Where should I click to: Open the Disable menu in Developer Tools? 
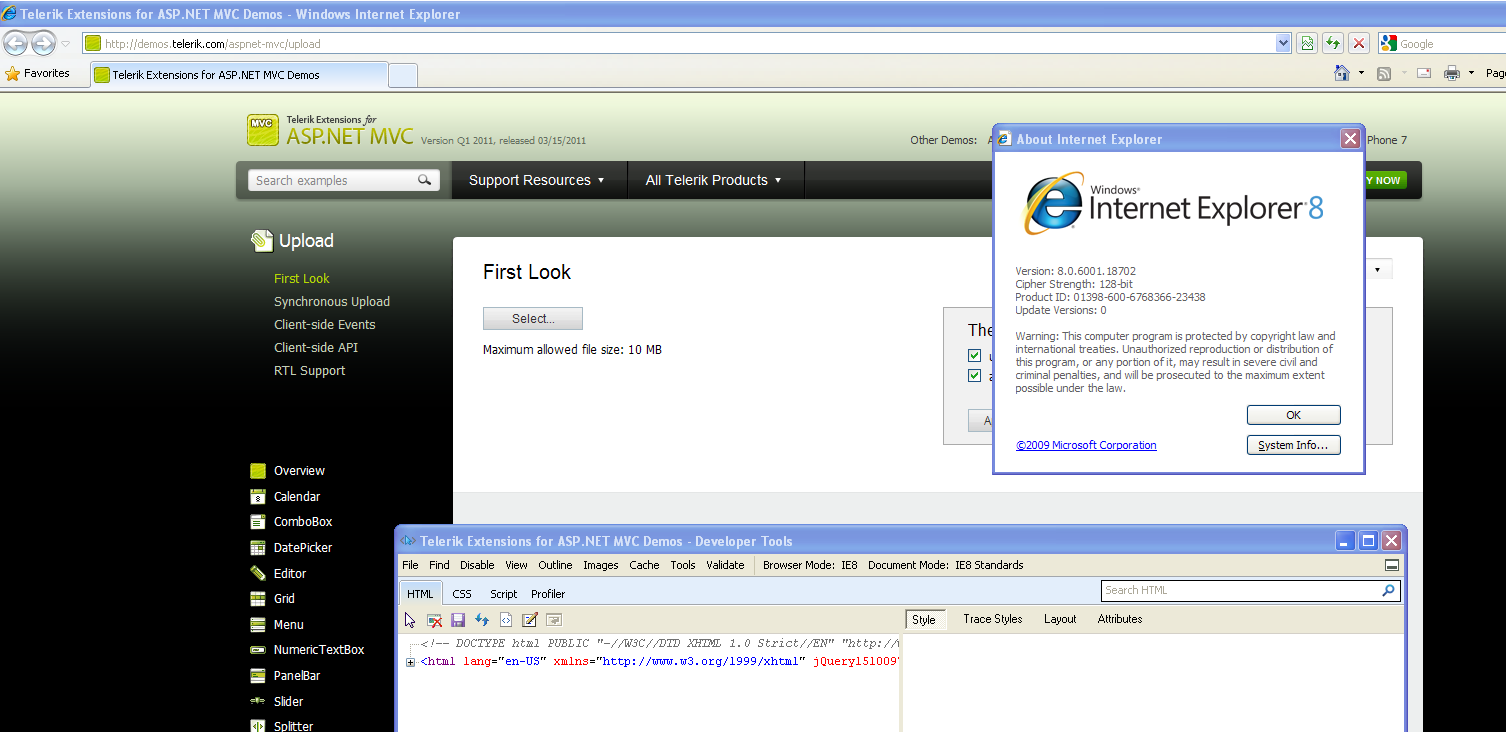coord(477,565)
